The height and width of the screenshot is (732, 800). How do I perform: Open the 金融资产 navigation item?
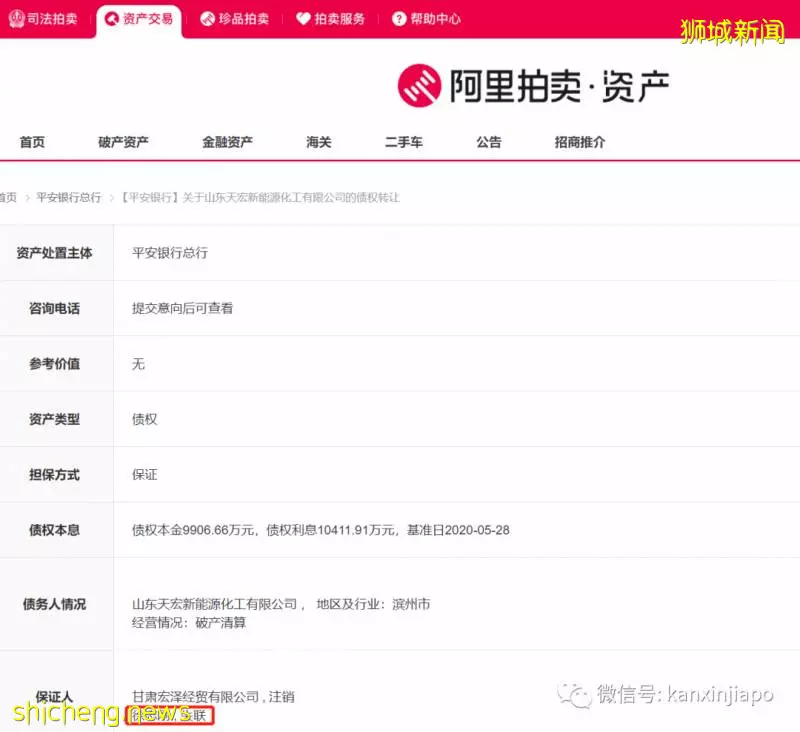click(227, 142)
